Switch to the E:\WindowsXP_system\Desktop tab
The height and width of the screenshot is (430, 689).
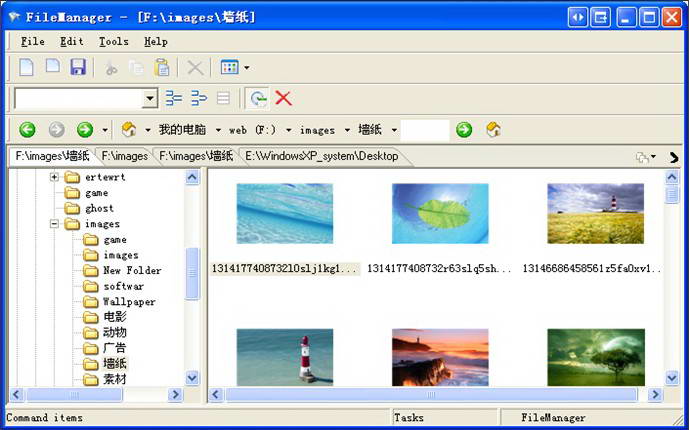(321, 156)
